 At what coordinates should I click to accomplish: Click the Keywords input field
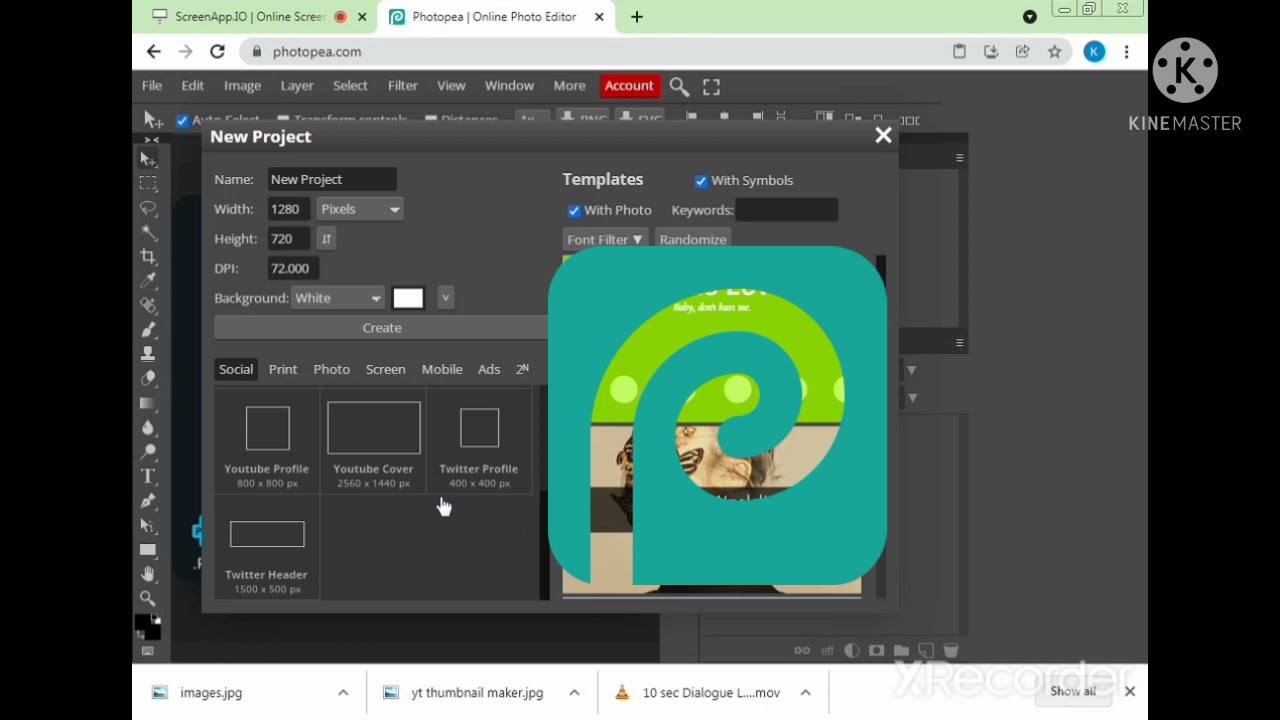click(x=787, y=211)
